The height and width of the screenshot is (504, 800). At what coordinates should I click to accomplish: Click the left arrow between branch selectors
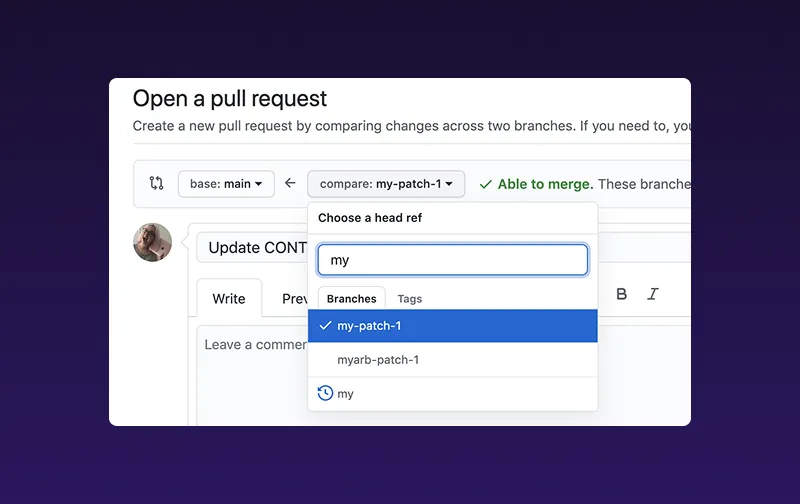pyautogui.click(x=290, y=183)
